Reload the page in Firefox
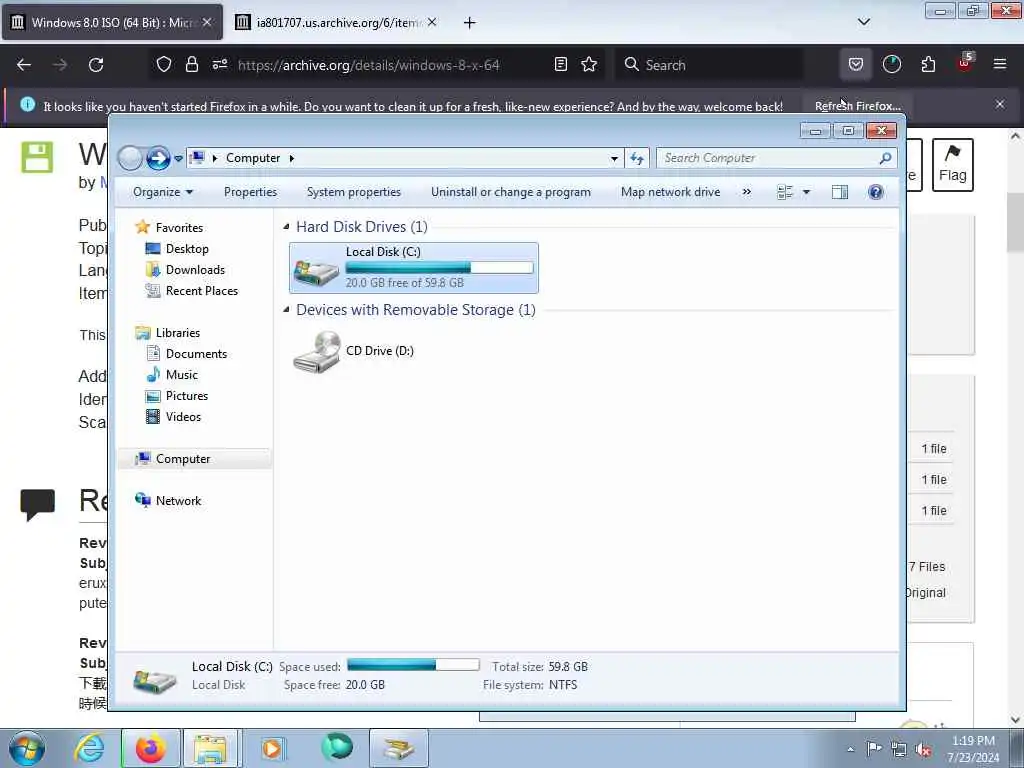Image resolution: width=1024 pixels, height=768 pixels. tap(96, 65)
